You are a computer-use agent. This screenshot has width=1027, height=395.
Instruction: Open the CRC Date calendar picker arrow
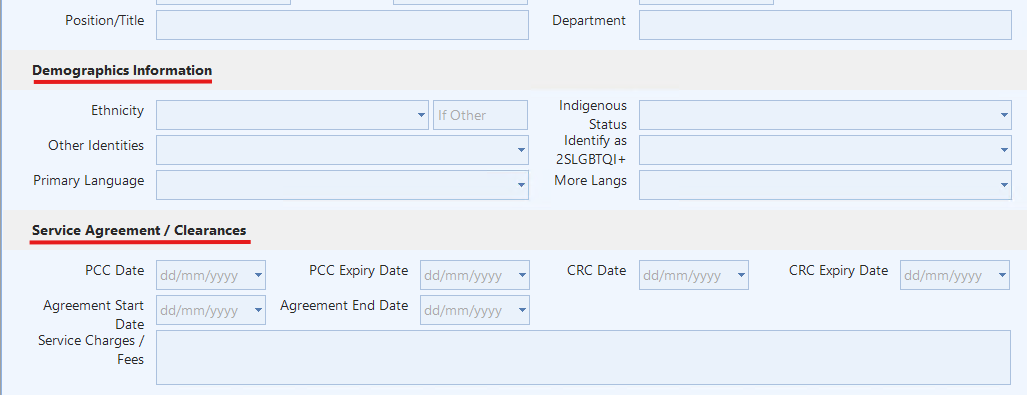click(741, 275)
